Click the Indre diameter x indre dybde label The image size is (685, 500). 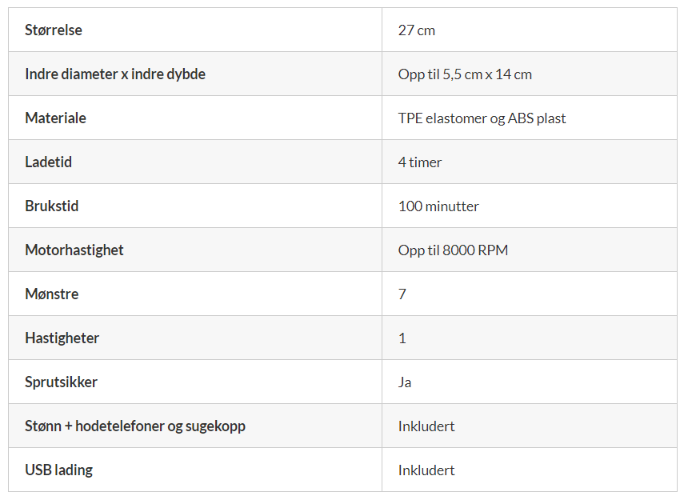tap(115, 74)
